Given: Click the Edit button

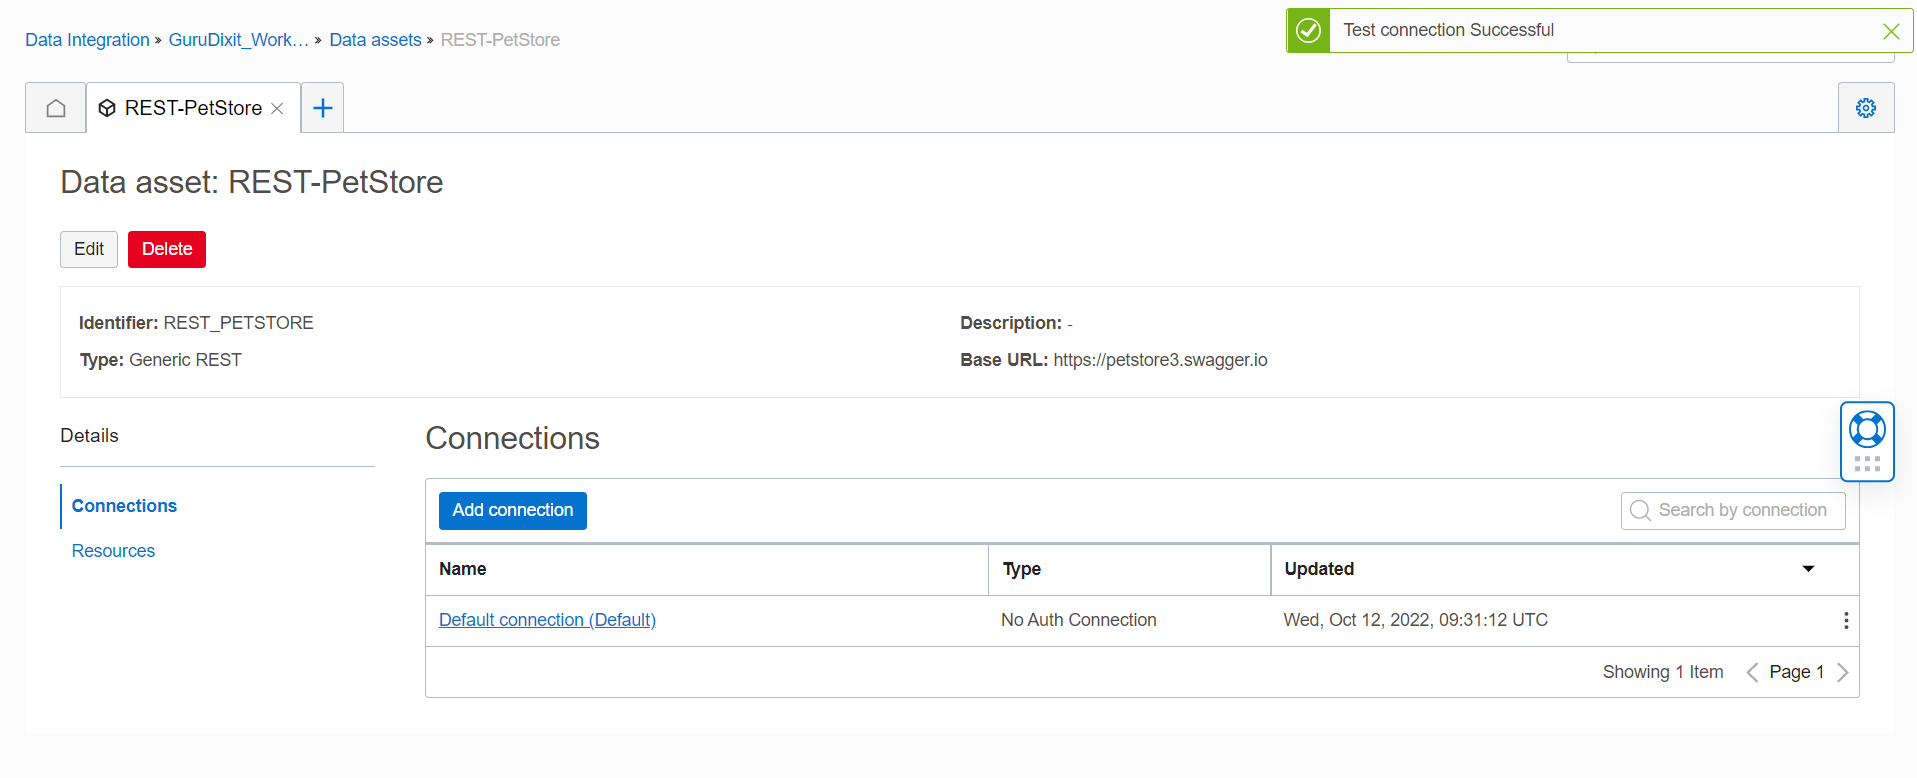Looking at the screenshot, I should (x=89, y=249).
